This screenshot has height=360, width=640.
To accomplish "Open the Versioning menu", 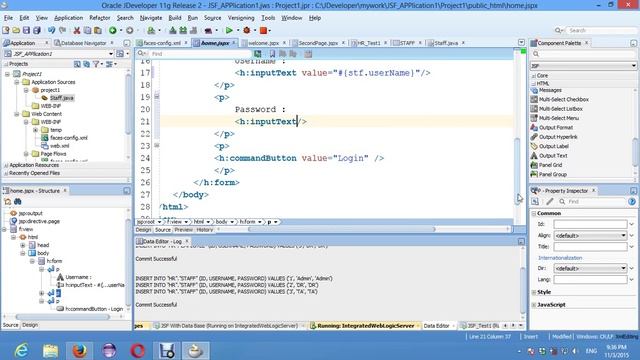I will coord(241,18).
